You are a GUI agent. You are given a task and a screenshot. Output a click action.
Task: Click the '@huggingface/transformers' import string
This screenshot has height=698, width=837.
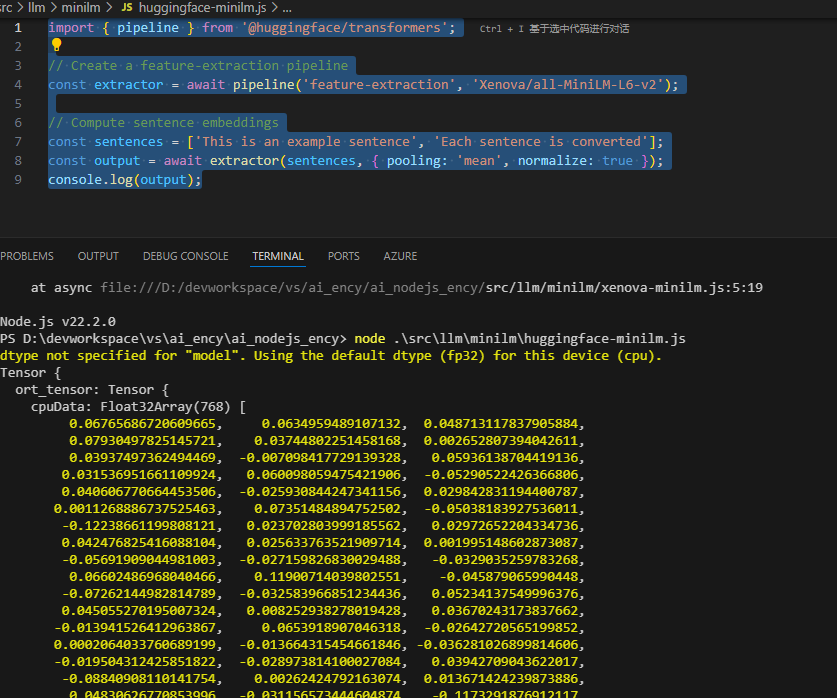(x=348, y=27)
